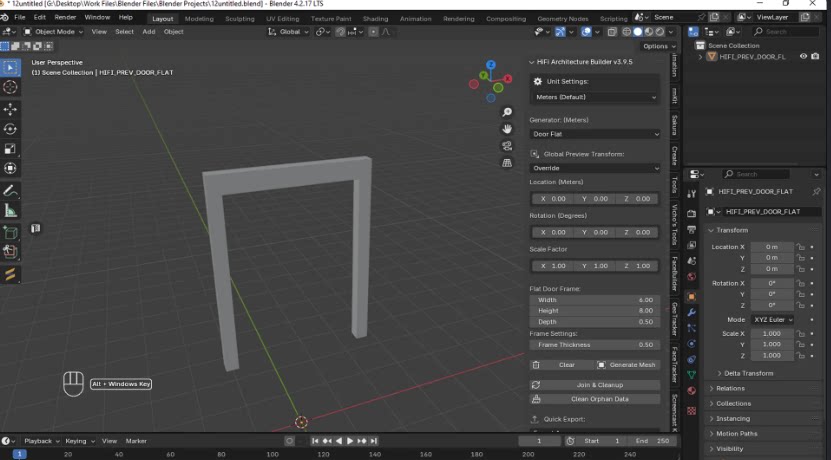Open the Render menu
Viewport: 831px width, 460px height.
tap(65, 17)
